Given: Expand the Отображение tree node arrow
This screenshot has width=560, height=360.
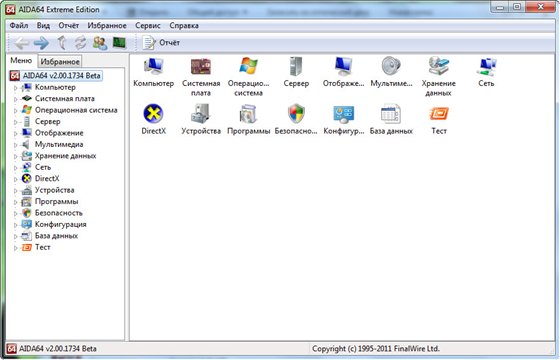Looking at the screenshot, I should [x=15, y=134].
